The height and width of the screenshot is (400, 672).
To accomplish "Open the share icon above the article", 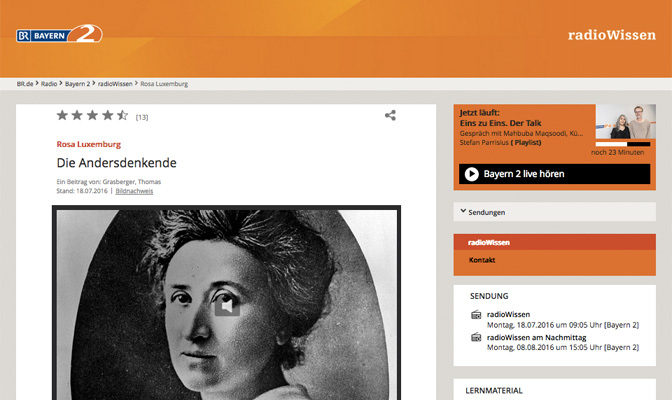I will tap(390, 115).
